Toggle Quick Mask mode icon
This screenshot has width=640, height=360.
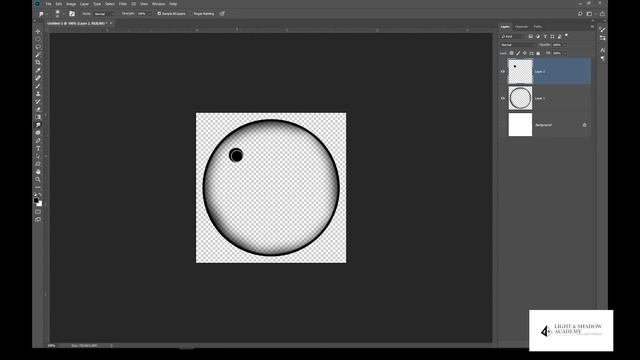click(x=38, y=212)
